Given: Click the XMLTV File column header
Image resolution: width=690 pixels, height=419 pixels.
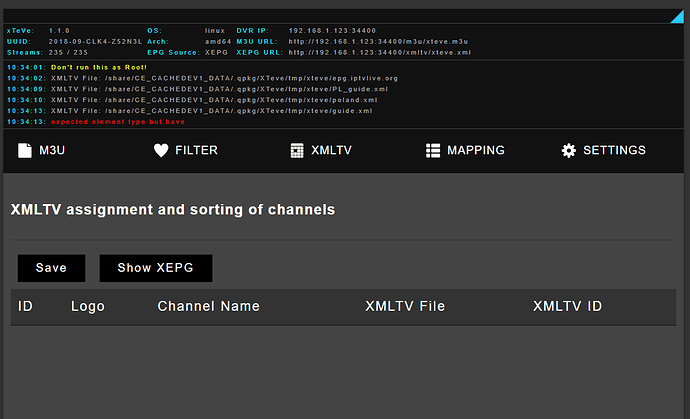Looking at the screenshot, I should pyautogui.click(x=405, y=306).
